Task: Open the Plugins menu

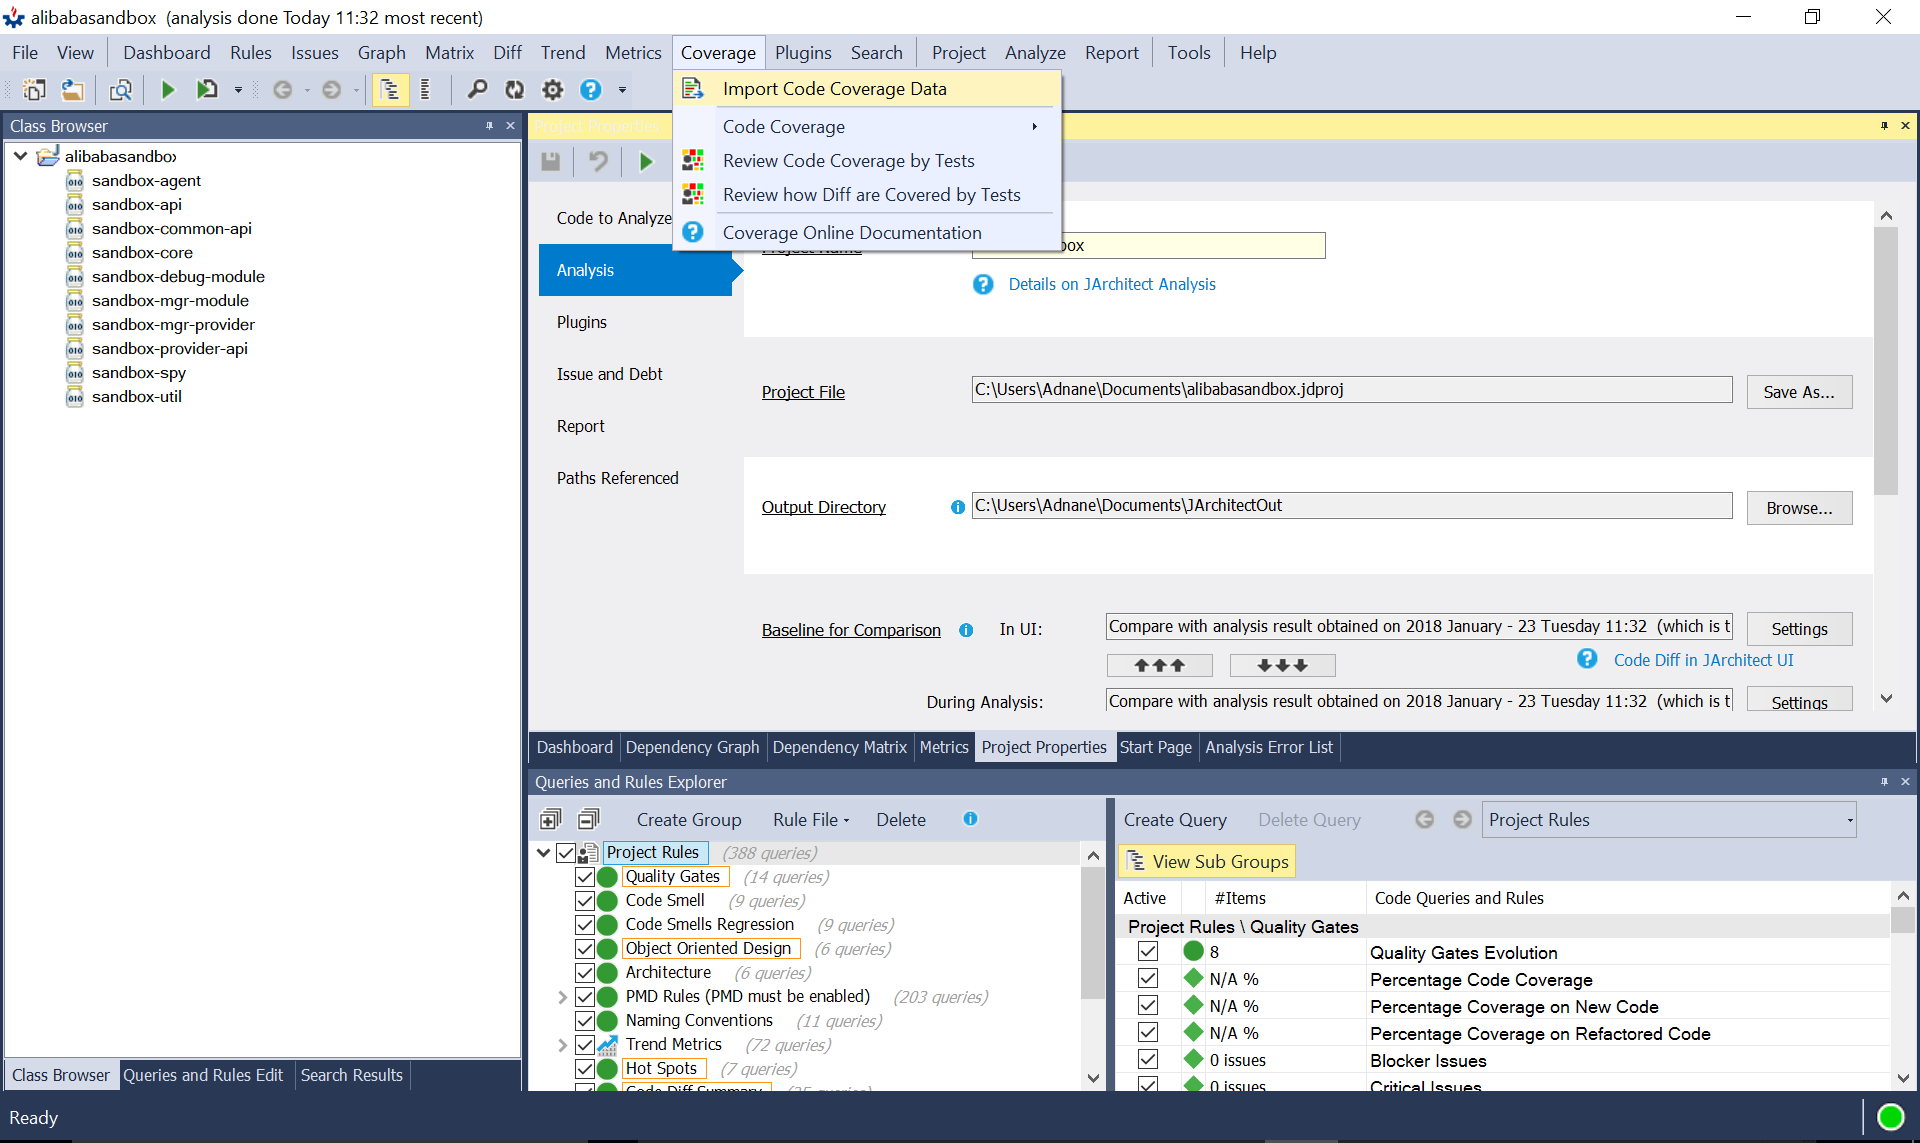Action: 803,53
